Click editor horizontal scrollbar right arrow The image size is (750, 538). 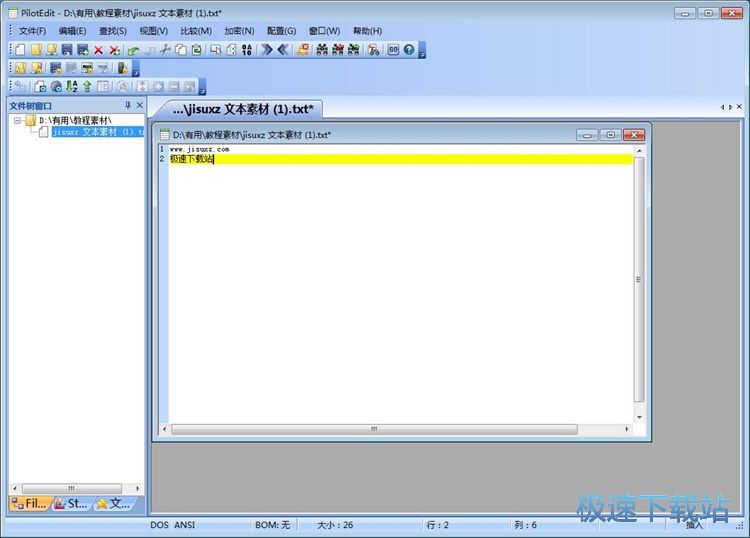click(627, 429)
